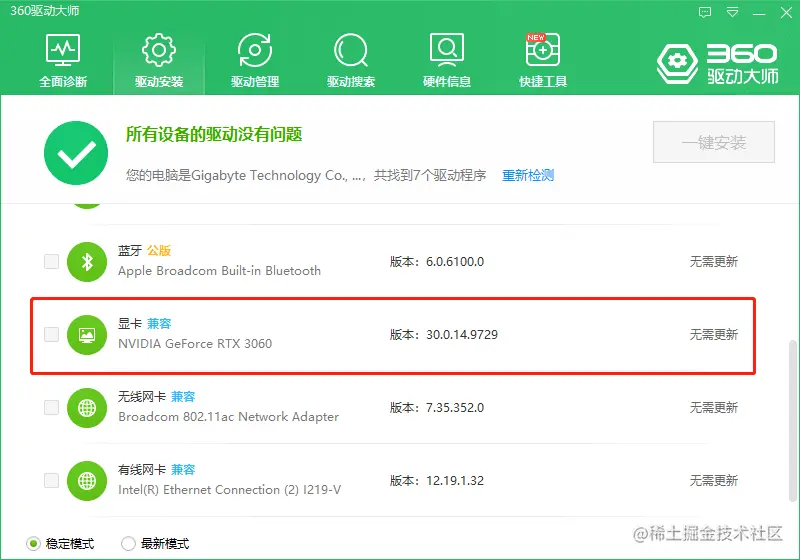Open the feedback chat icon in title bar
Image resolution: width=800 pixels, height=560 pixels.
pyautogui.click(x=705, y=12)
